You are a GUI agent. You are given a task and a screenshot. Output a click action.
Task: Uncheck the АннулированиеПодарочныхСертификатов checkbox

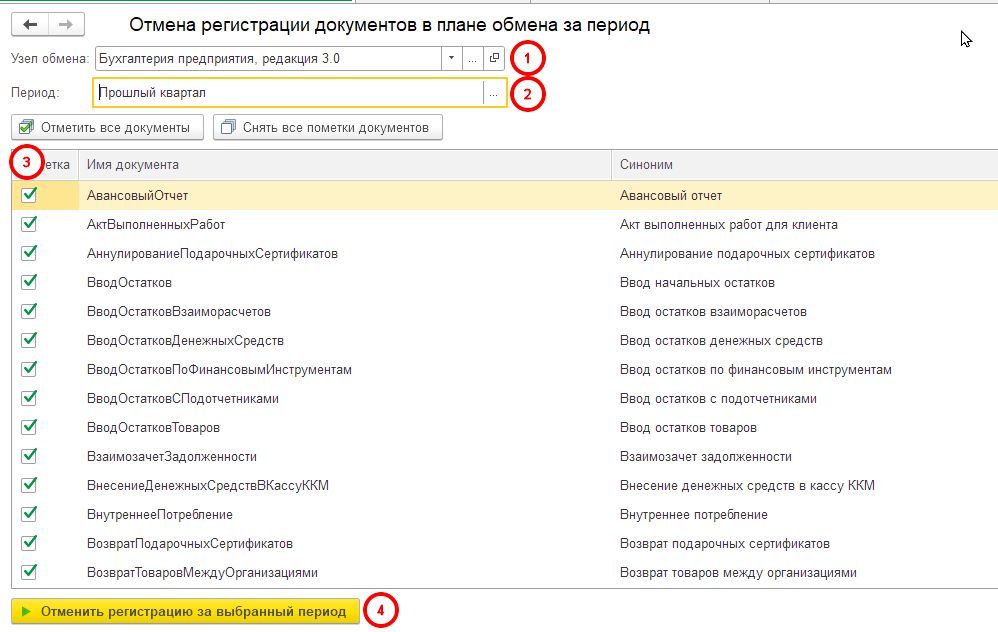coord(29,253)
